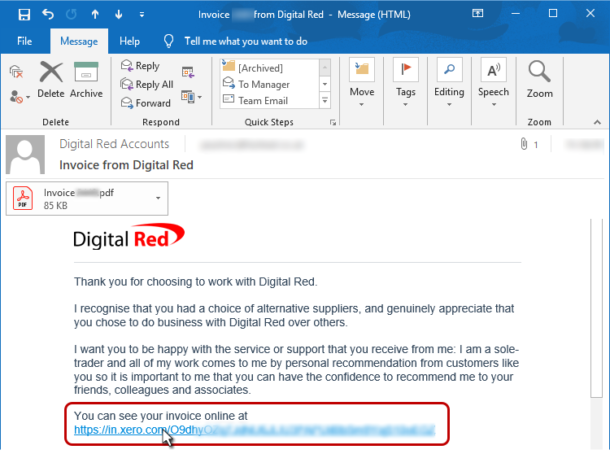Open the in.xero.com invoice link
Viewport: 610px width, 454px height.
point(254,430)
